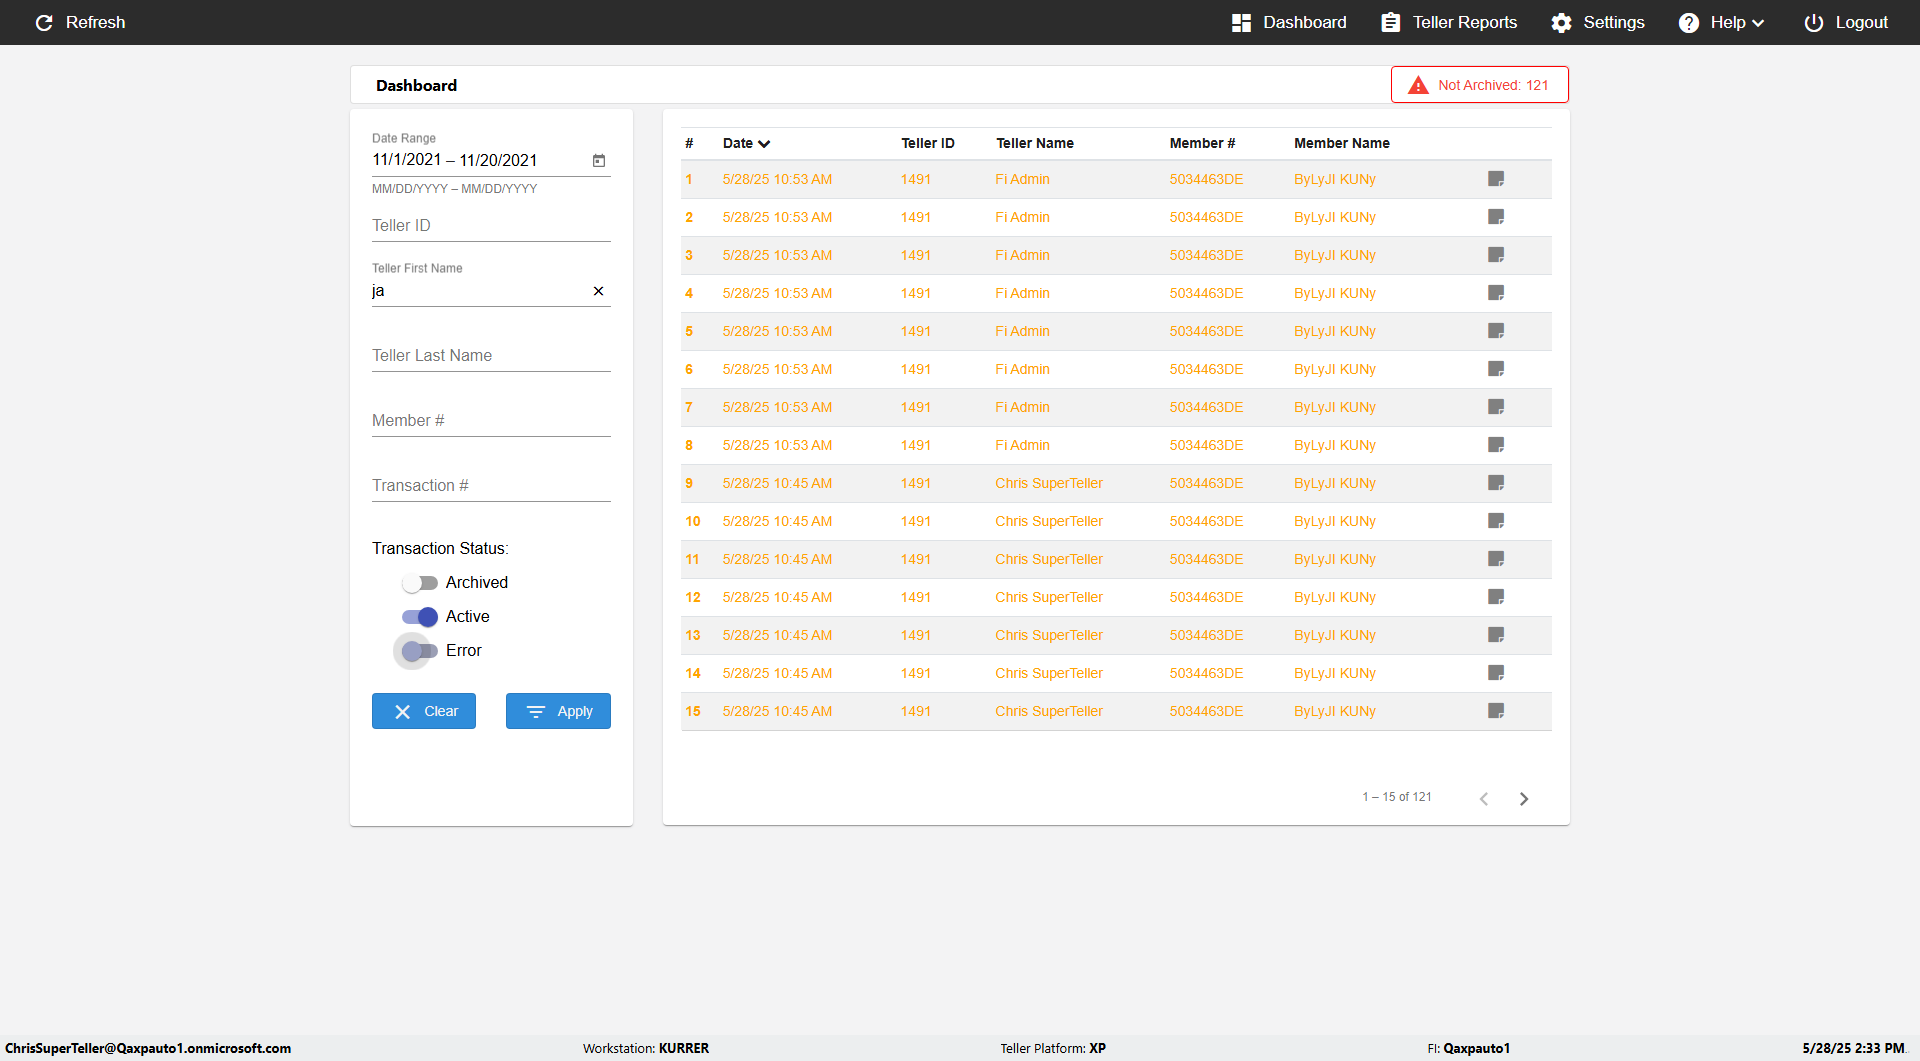Viewport: 1920px width, 1061px height.
Task: Click the note icon in row 4
Action: pyautogui.click(x=1496, y=293)
